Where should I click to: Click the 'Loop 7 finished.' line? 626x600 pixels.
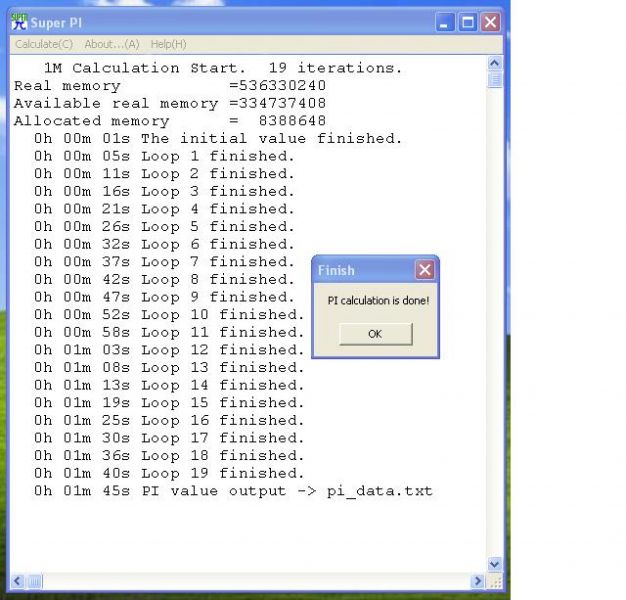164,261
